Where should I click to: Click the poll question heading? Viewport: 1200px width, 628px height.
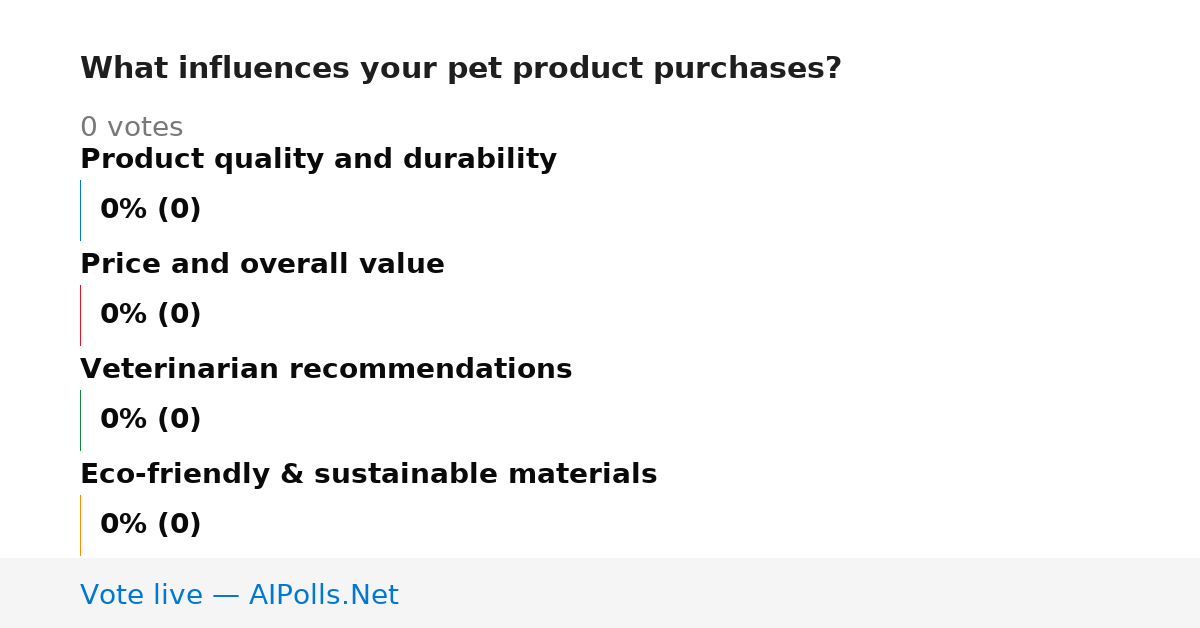point(461,69)
